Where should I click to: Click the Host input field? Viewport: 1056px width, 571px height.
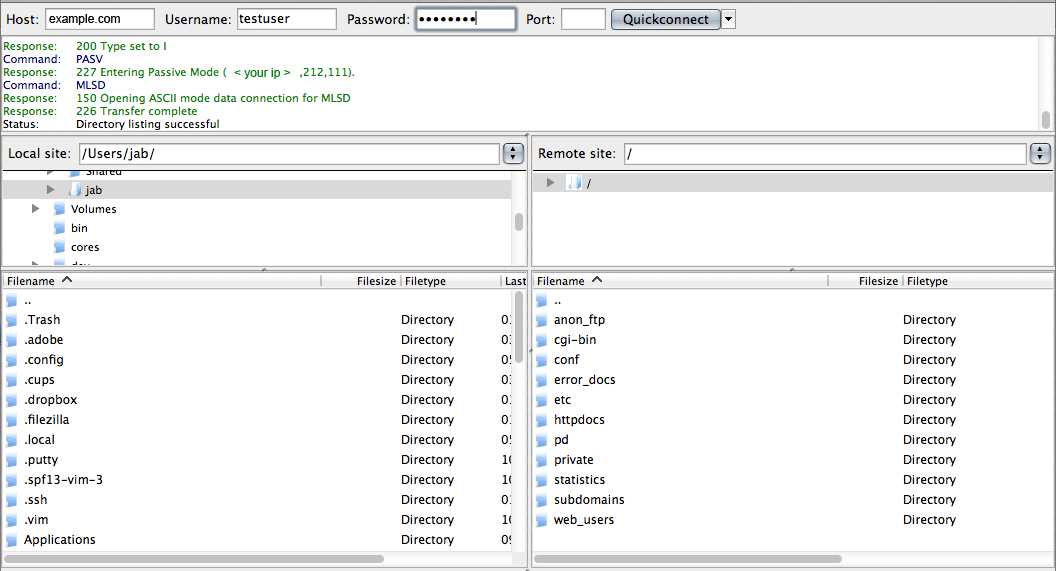100,19
